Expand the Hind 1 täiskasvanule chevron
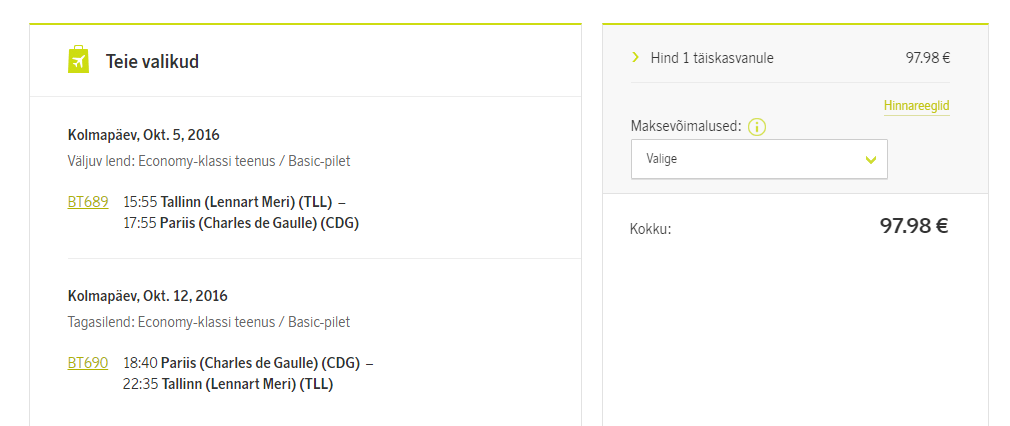 [635, 57]
